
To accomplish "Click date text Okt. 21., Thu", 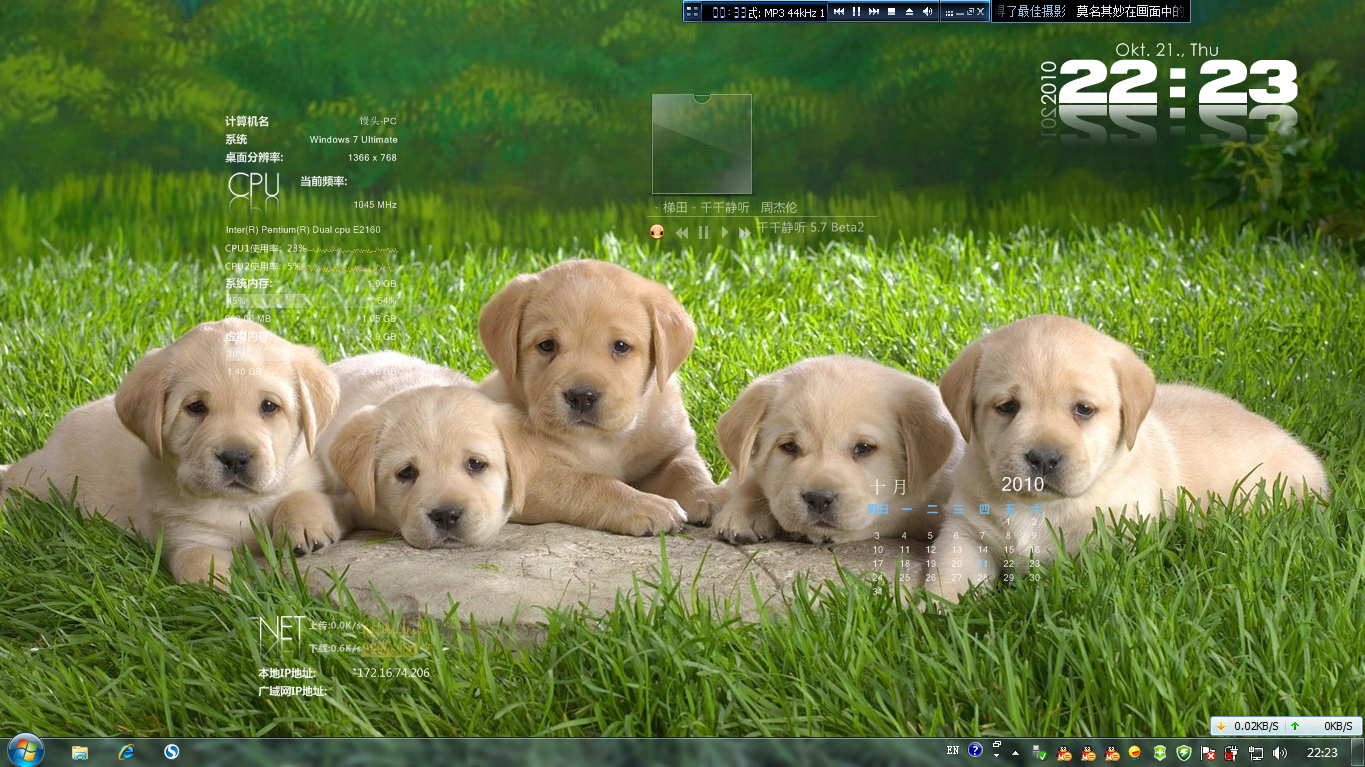I will click(1167, 50).
